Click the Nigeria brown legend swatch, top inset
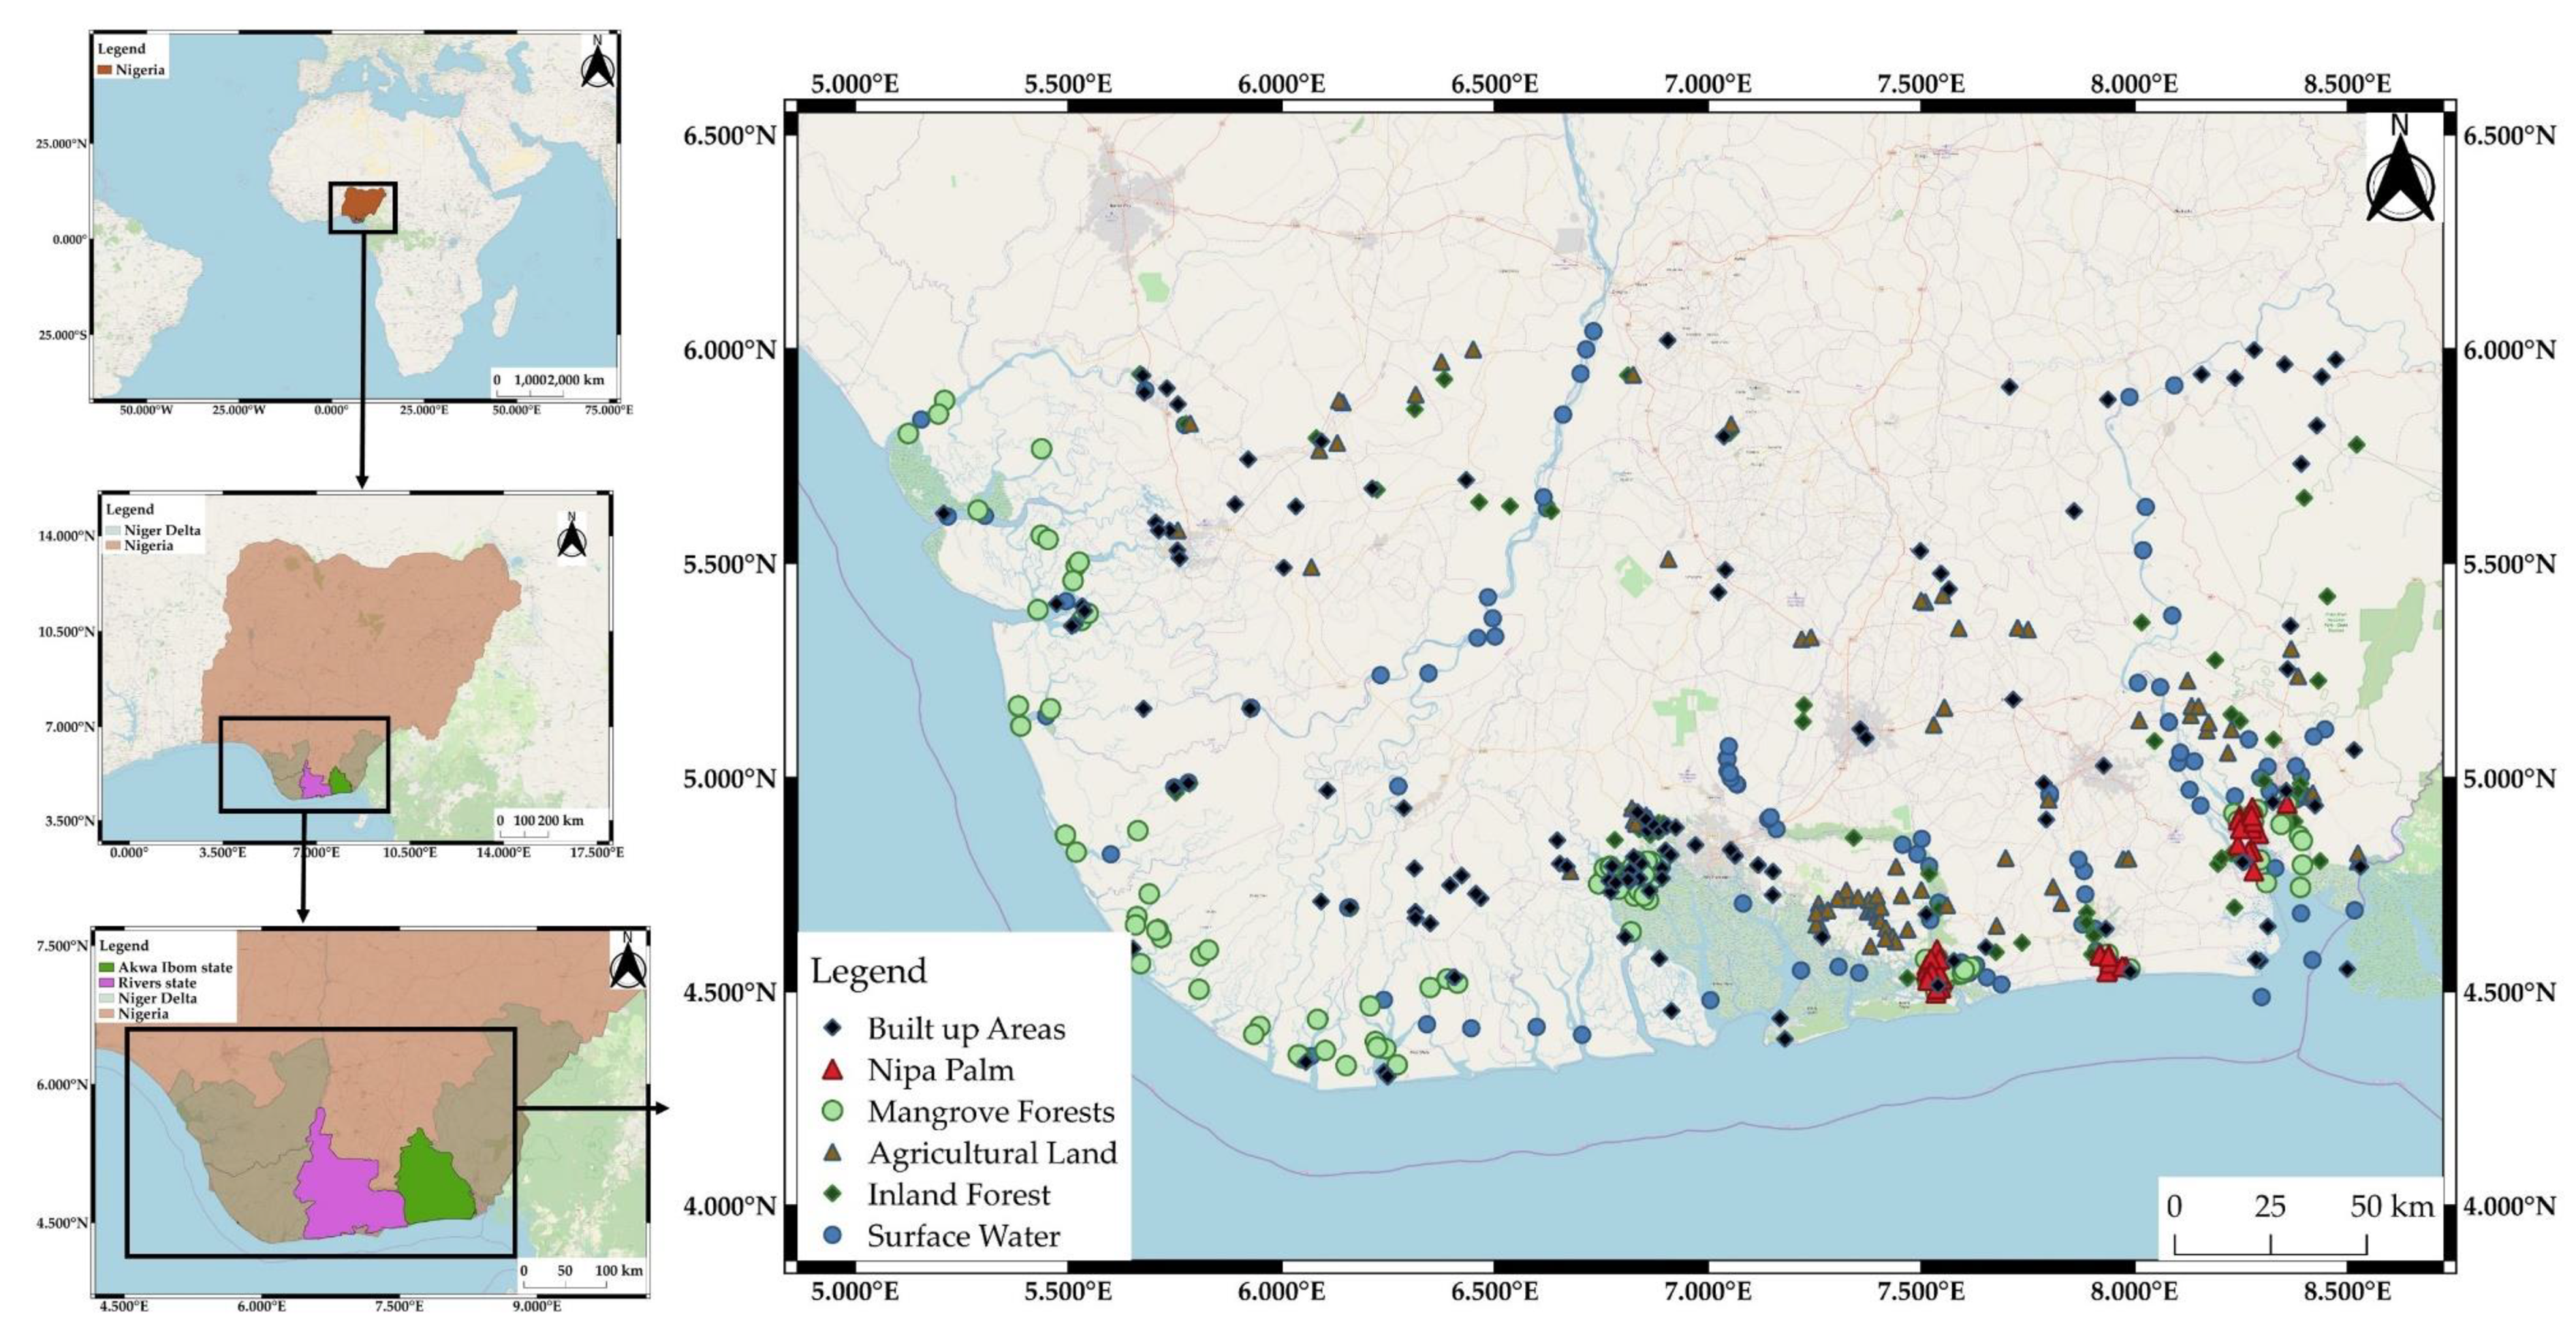2576x1334 pixels. (104, 70)
